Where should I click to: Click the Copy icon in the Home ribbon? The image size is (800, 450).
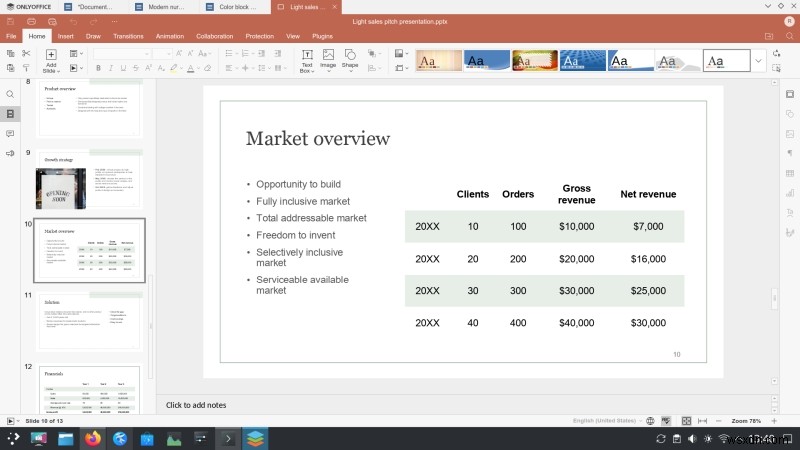point(10,54)
